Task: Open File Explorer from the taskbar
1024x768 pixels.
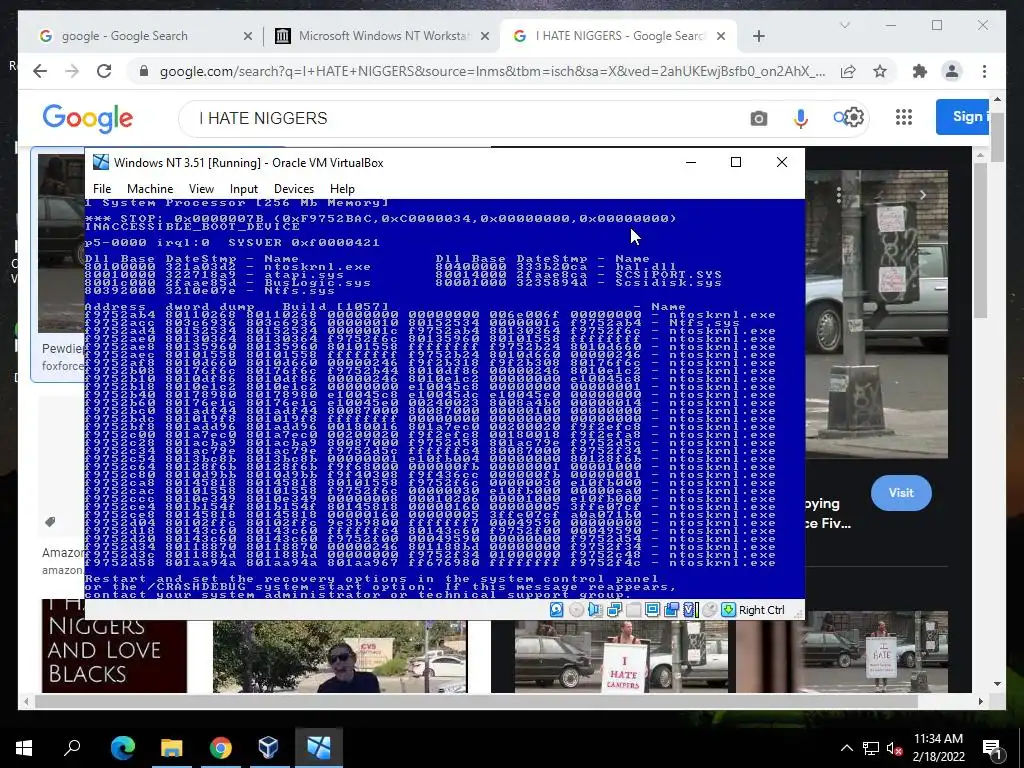Action: coord(171,748)
